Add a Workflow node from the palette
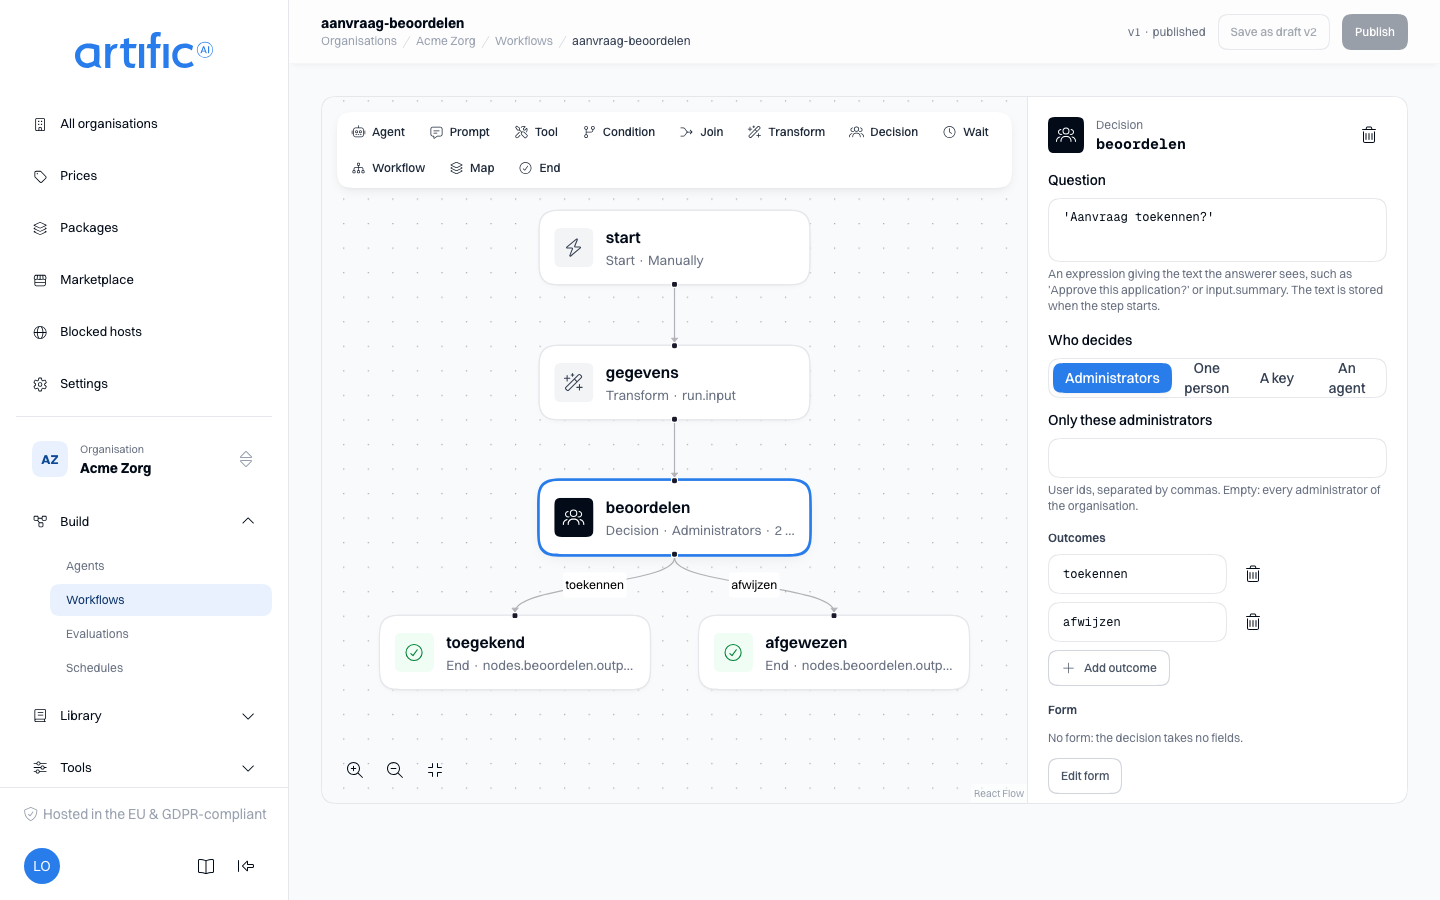 pos(389,168)
